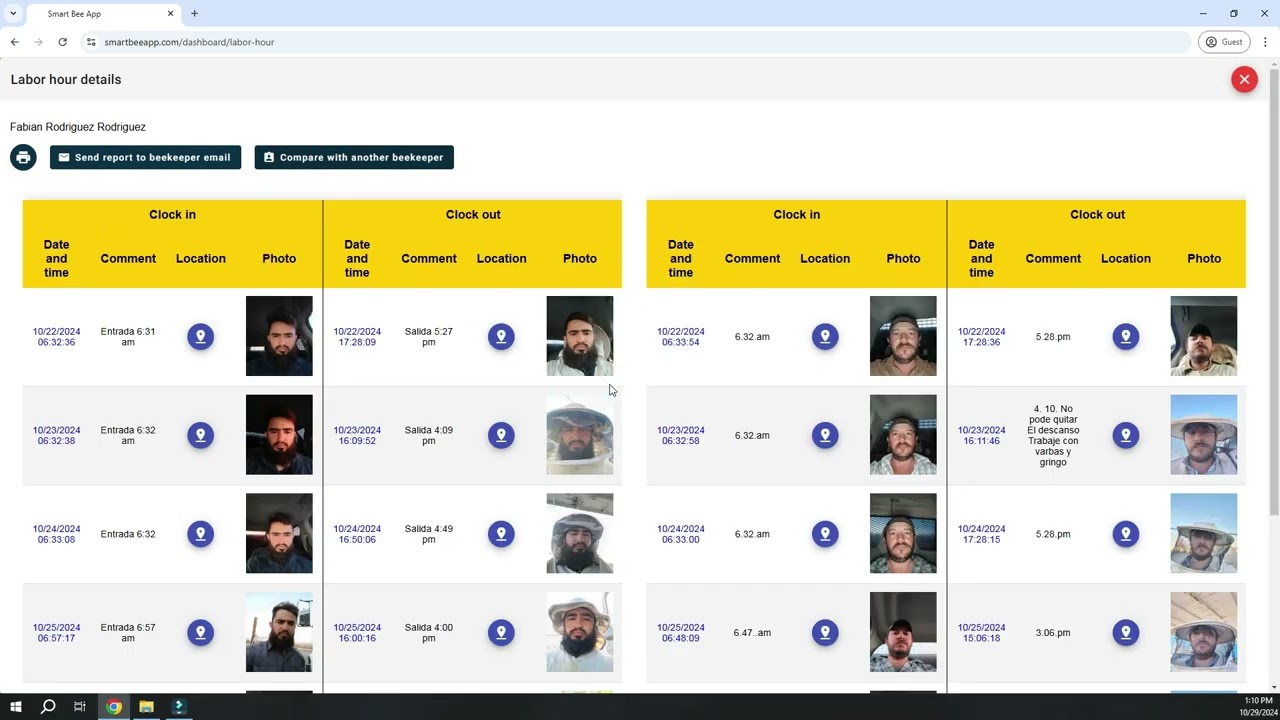Select the Smart Bee App tab
Screen dimensions: 1280x720
click(102, 14)
